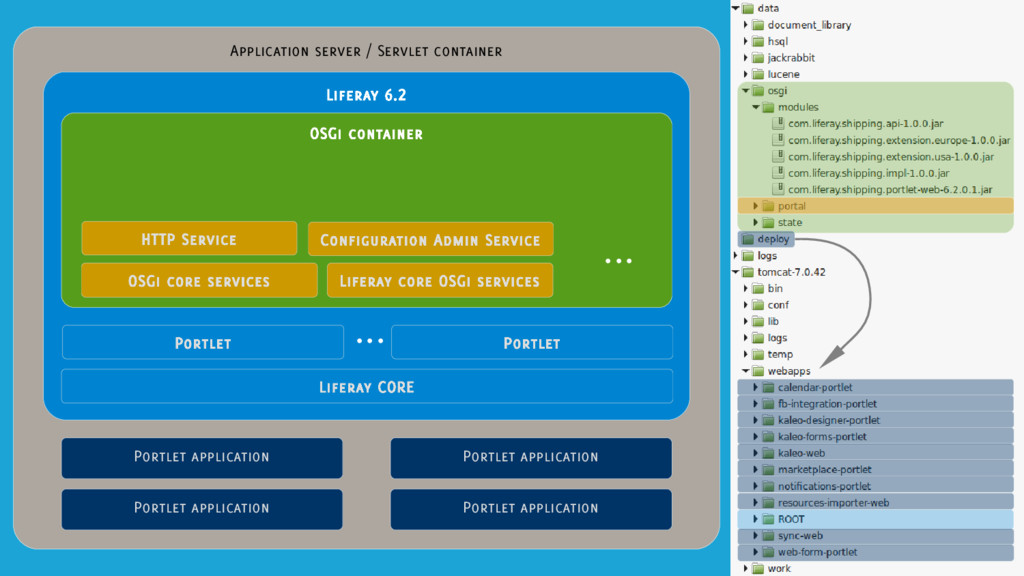The image size is (1024, 576).
Task: Expand the portal folder arrow
Action: 756,206
